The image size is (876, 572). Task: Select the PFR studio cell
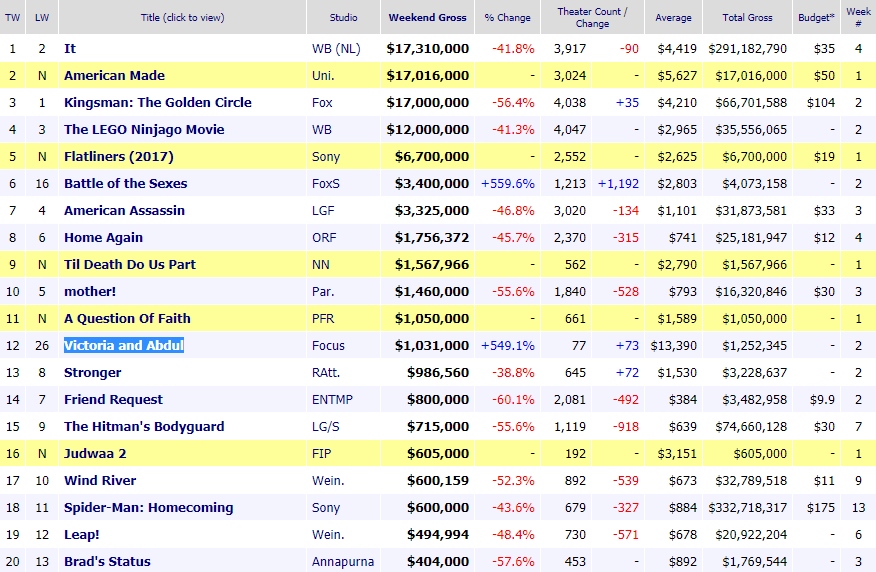[x=323, y=318]
